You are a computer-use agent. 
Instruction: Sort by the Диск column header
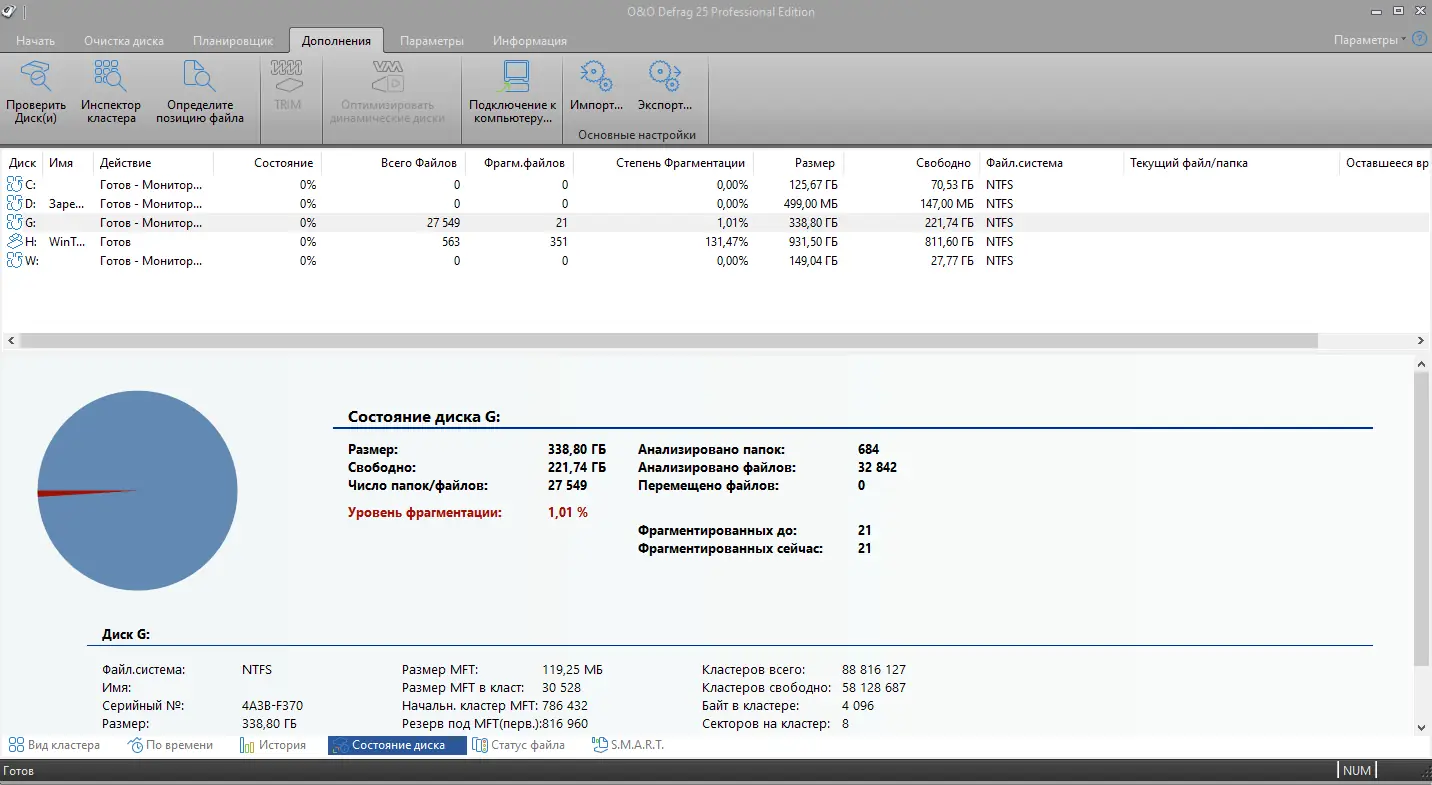(x=23, y=163)
